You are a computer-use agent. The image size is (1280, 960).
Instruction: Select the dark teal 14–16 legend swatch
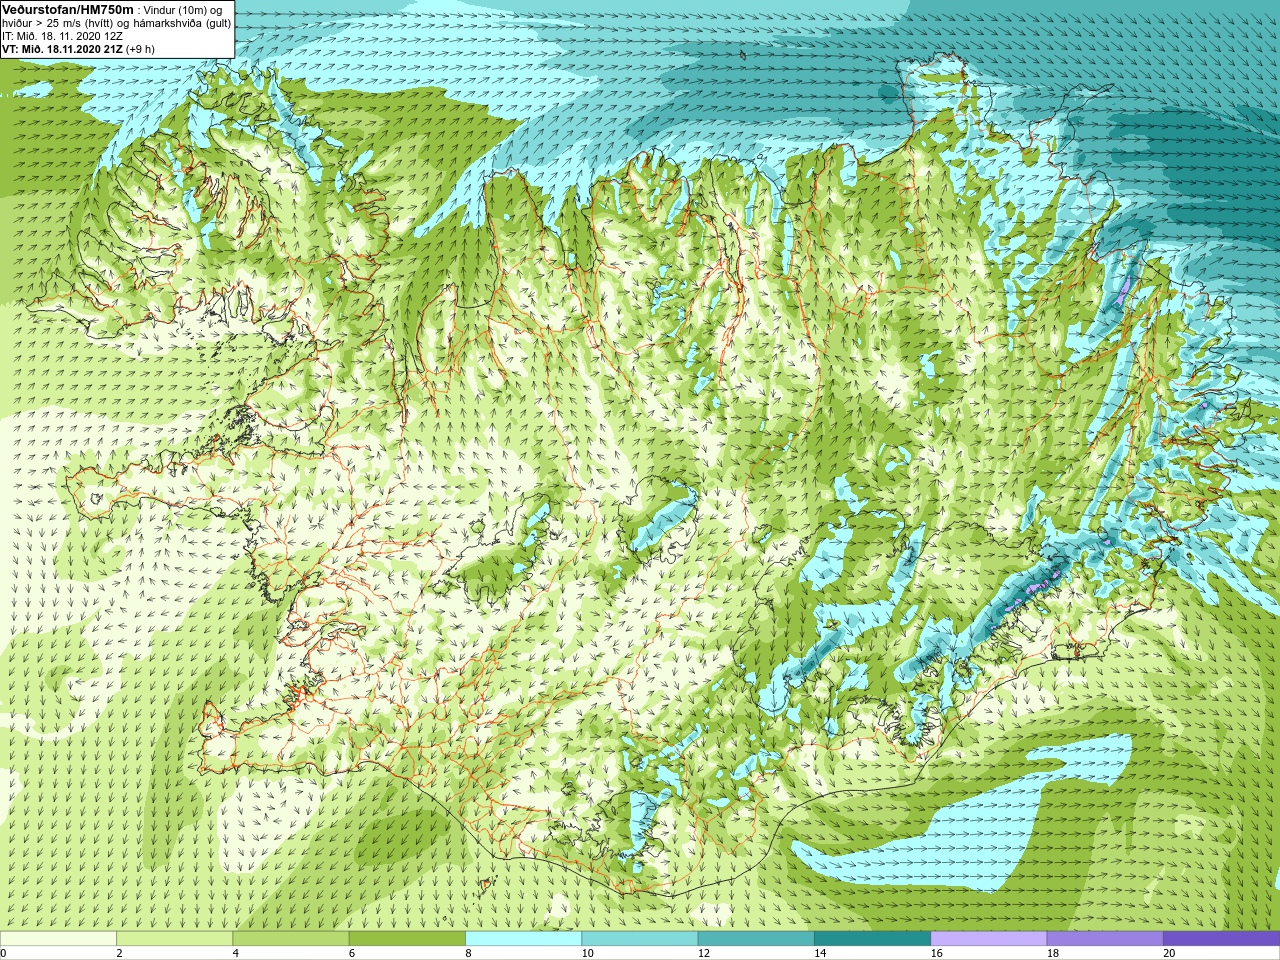click(872, 939)
